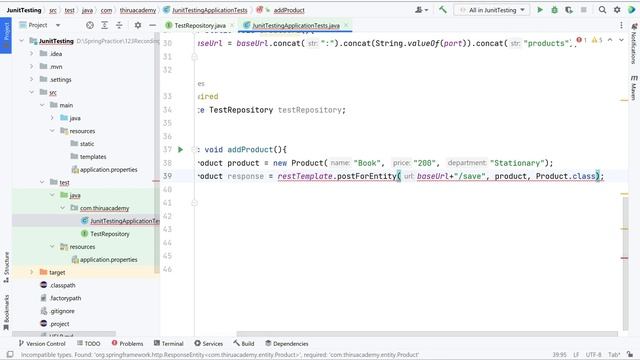Go to previous highlighted error arrow
The width and height of the screenshot is (640, 360).
[610, 40]
